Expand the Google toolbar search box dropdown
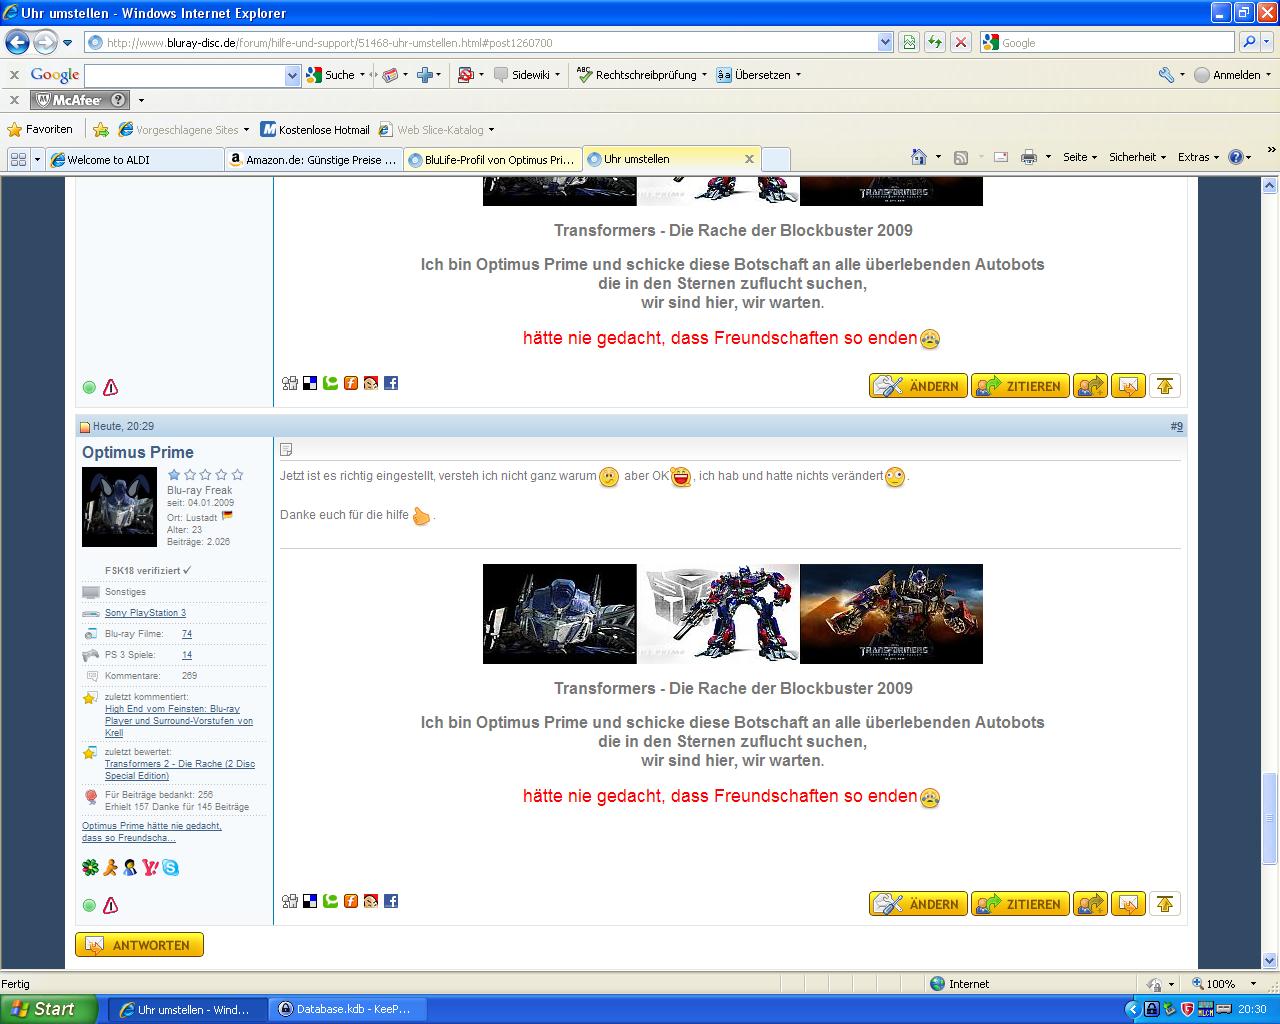This screenshot has height=1024, width=1280. click(x=292, y=75)
